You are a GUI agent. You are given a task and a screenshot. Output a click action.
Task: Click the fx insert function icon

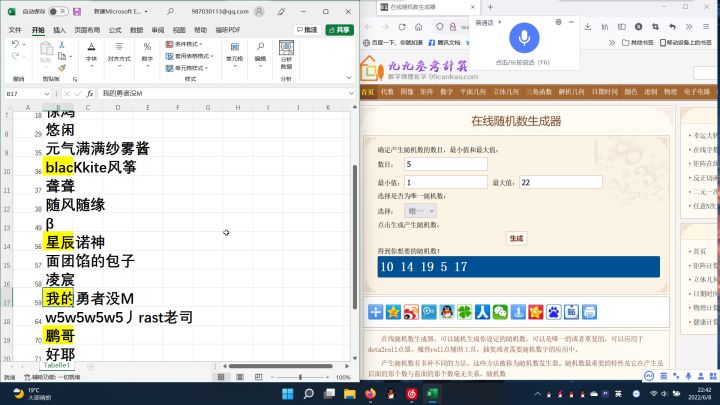pyautogui.click(x=90, y=94)
